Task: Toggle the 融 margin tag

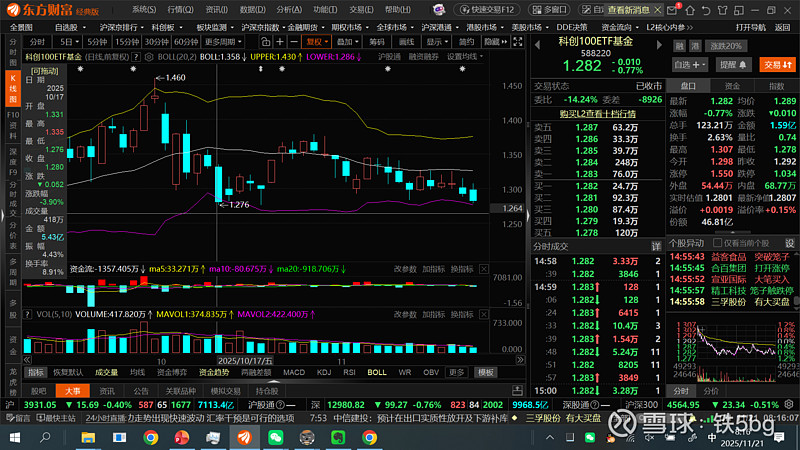Action: 679,46
